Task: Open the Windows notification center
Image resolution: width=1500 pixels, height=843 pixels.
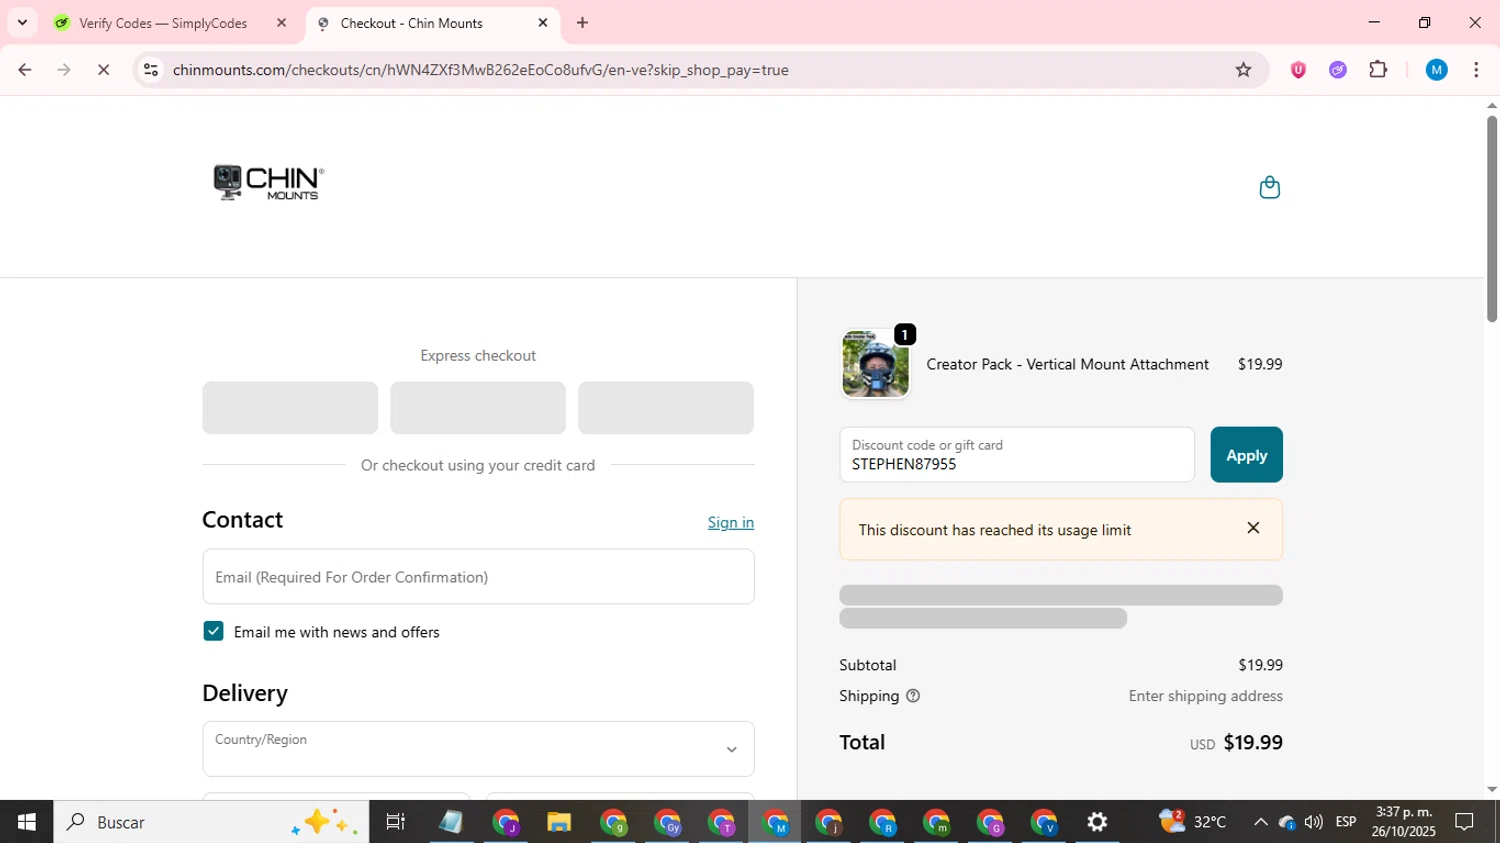Action: (1465, 822)
